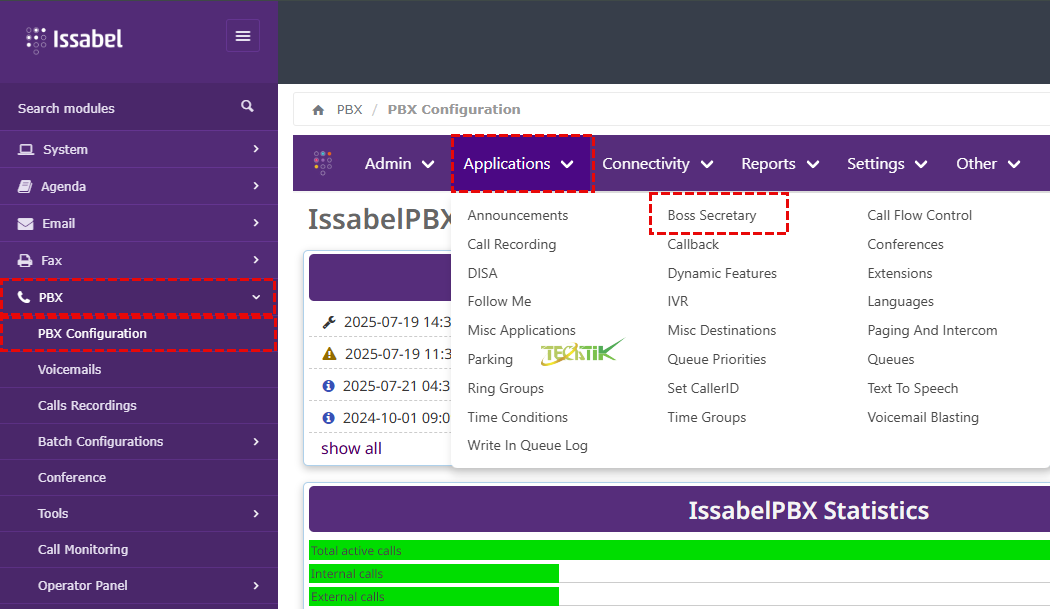Click the System laptop icon
Screen dimensions: 1050x609
point(25,149)
